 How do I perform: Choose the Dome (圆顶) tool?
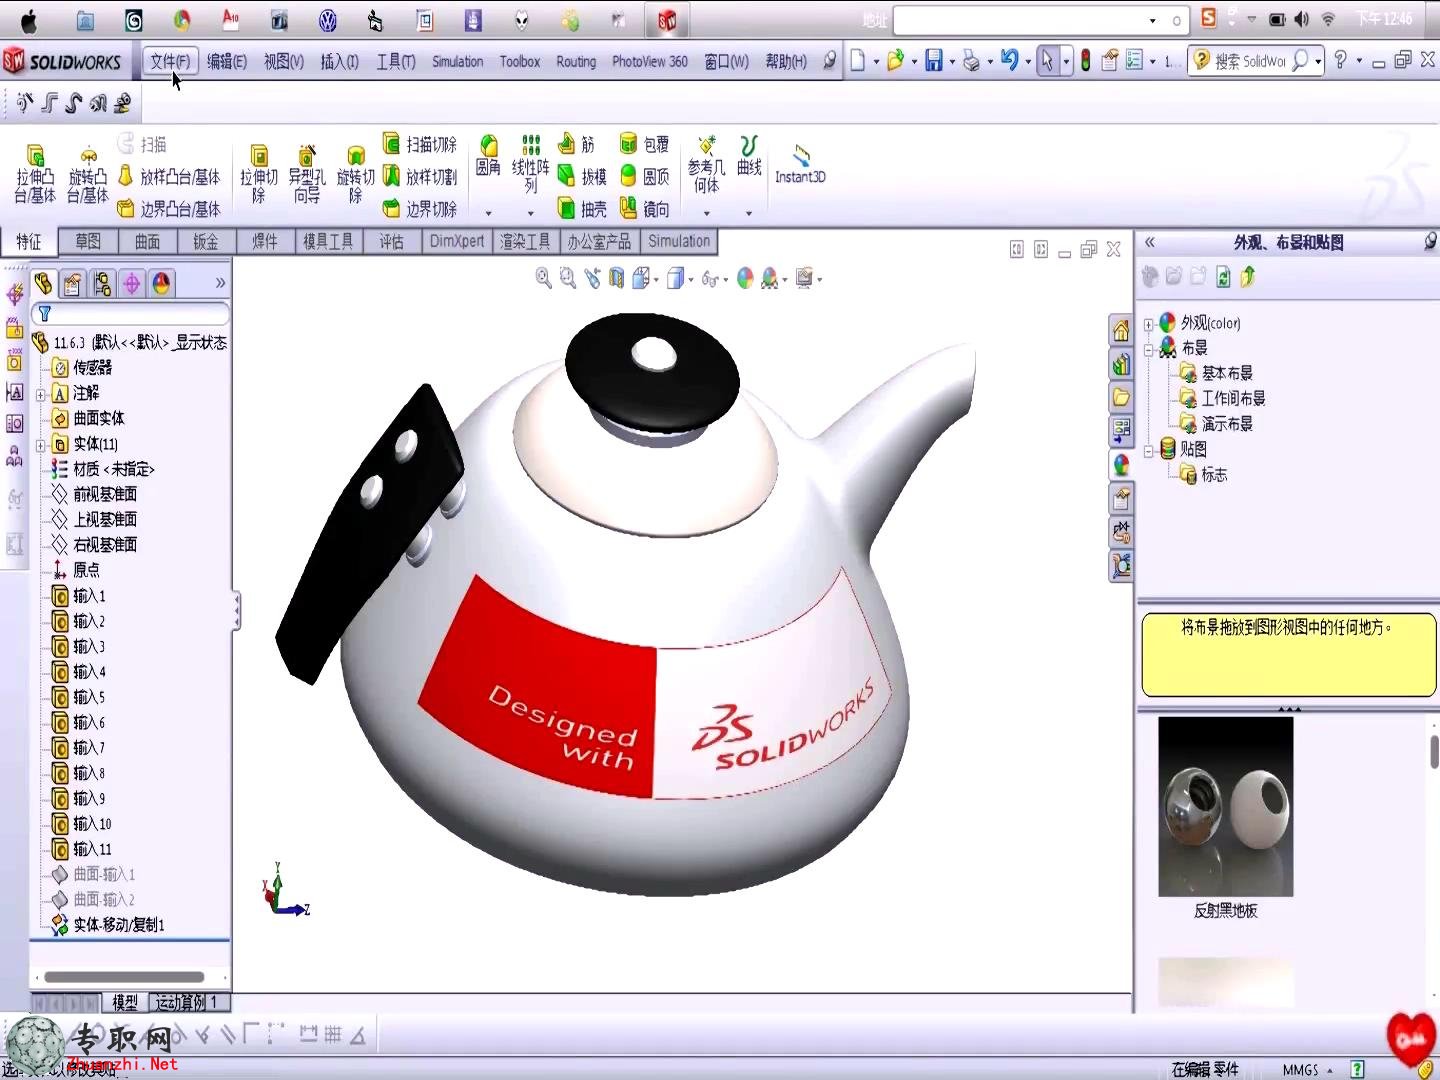coord(644,177)
